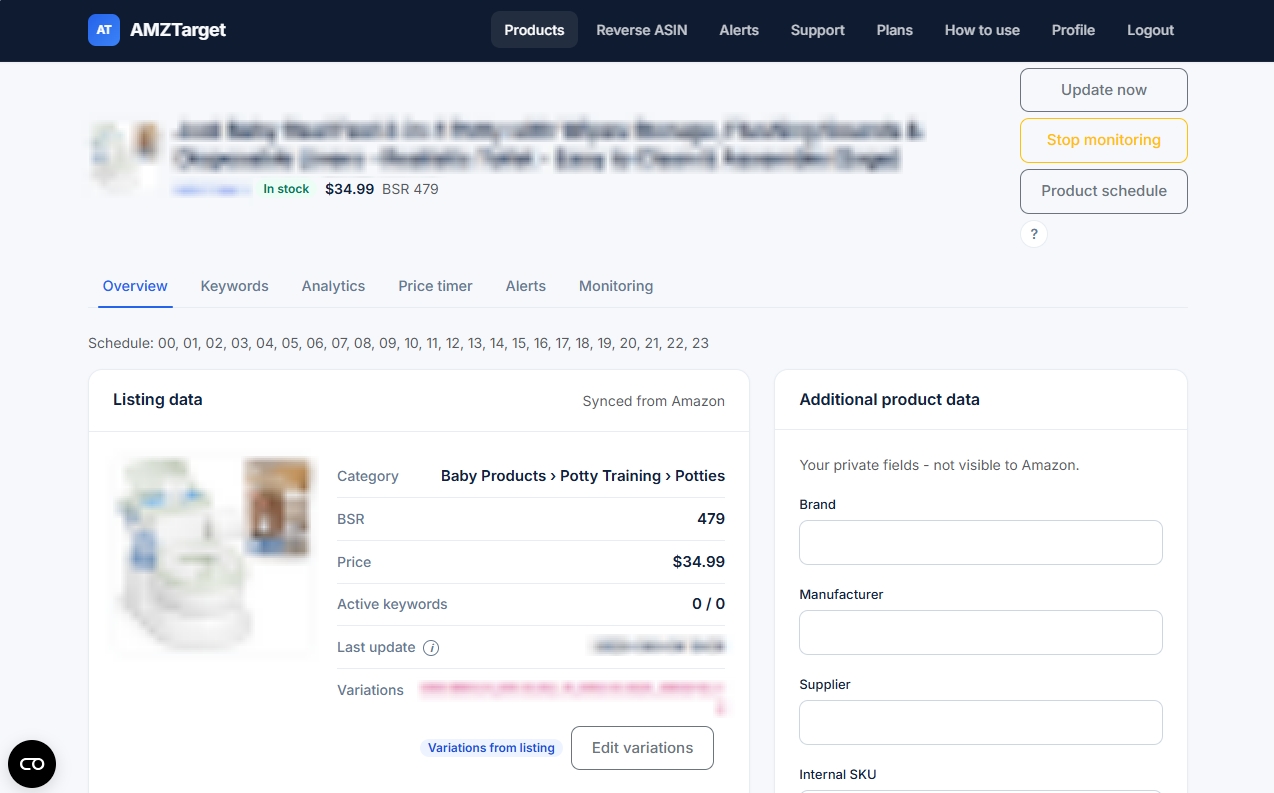Screen dimensions: 1274x793
Task: Open the Support page
Action: click(x=818, y=30)
